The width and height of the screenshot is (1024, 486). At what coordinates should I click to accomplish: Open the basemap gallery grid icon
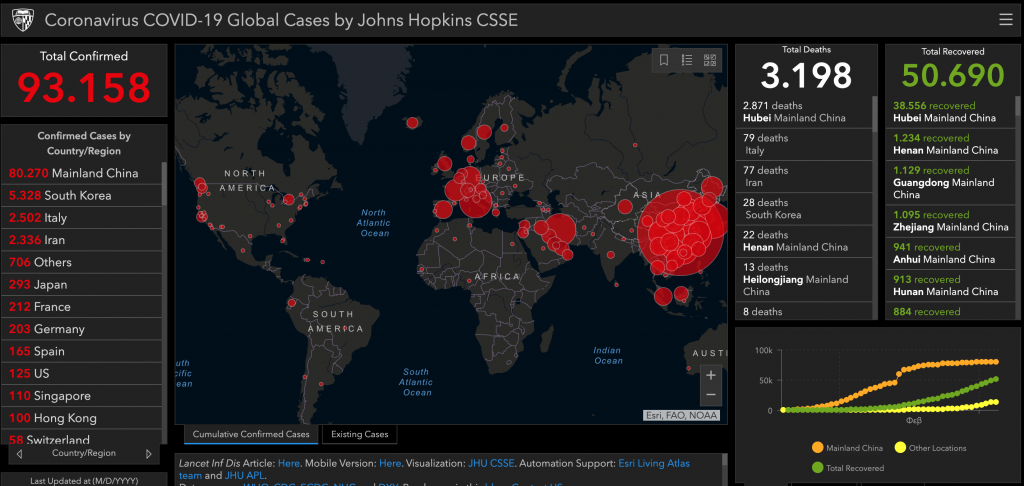pos(710,61)
